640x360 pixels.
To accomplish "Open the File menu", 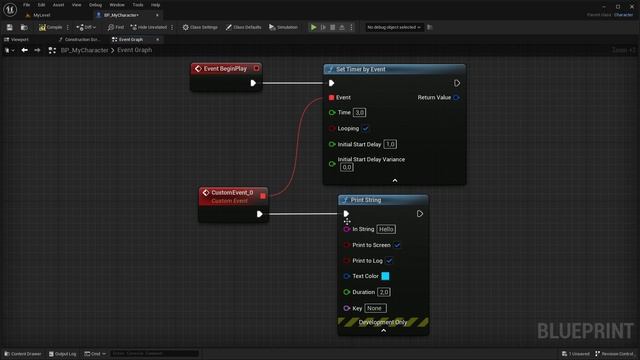I will pos(27,5).
